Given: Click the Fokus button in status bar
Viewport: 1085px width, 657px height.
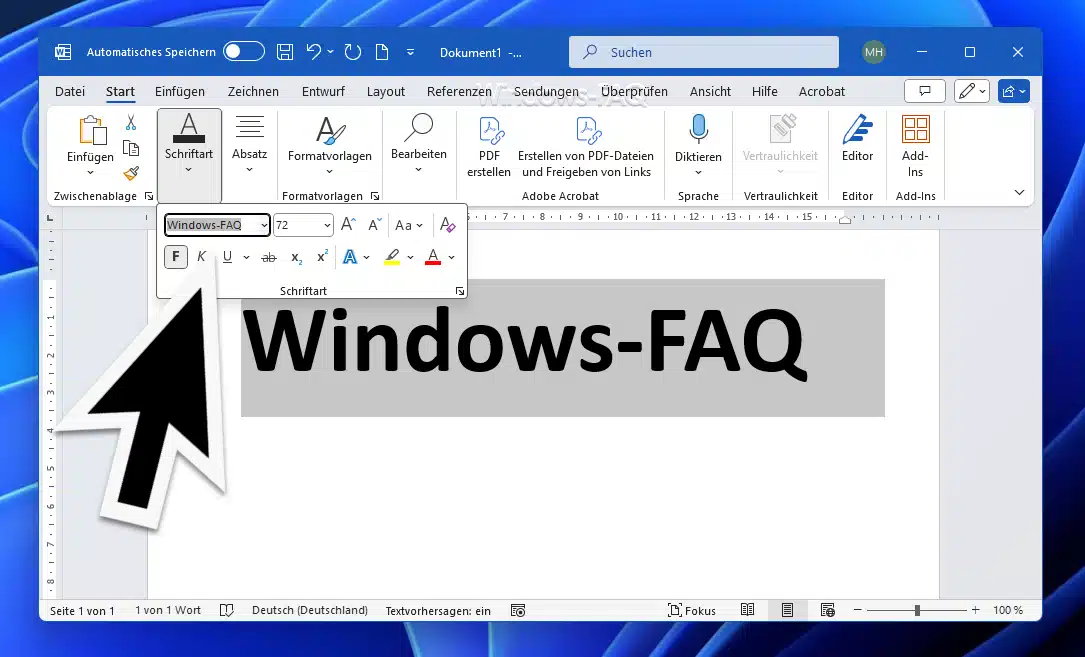Looking at the screenshot, I should 692,610.
